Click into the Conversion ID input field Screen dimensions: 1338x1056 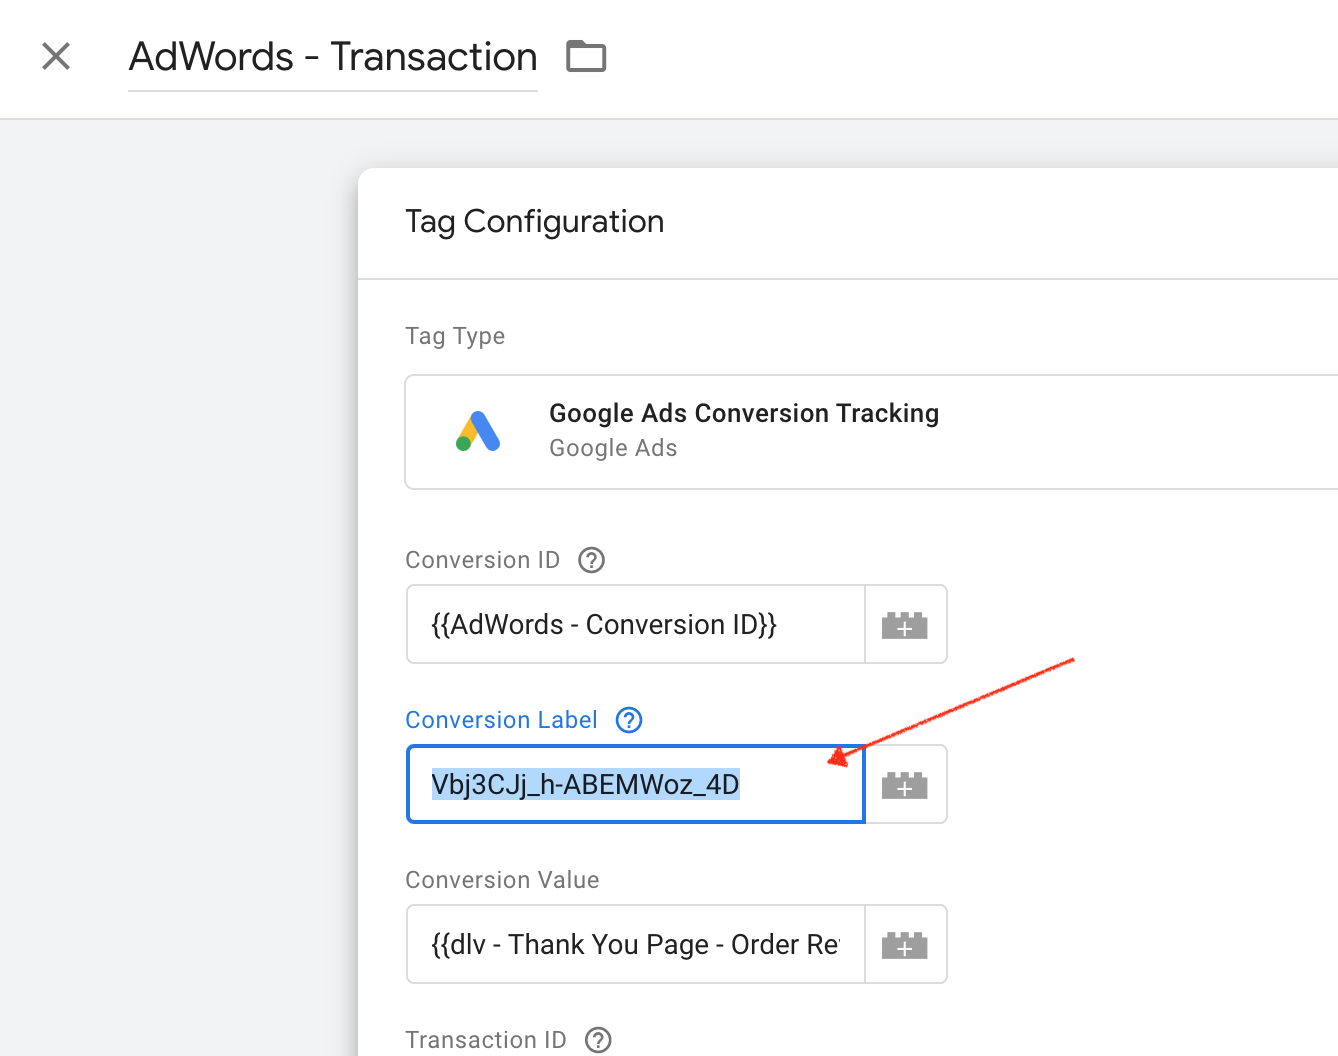(636, 624)
